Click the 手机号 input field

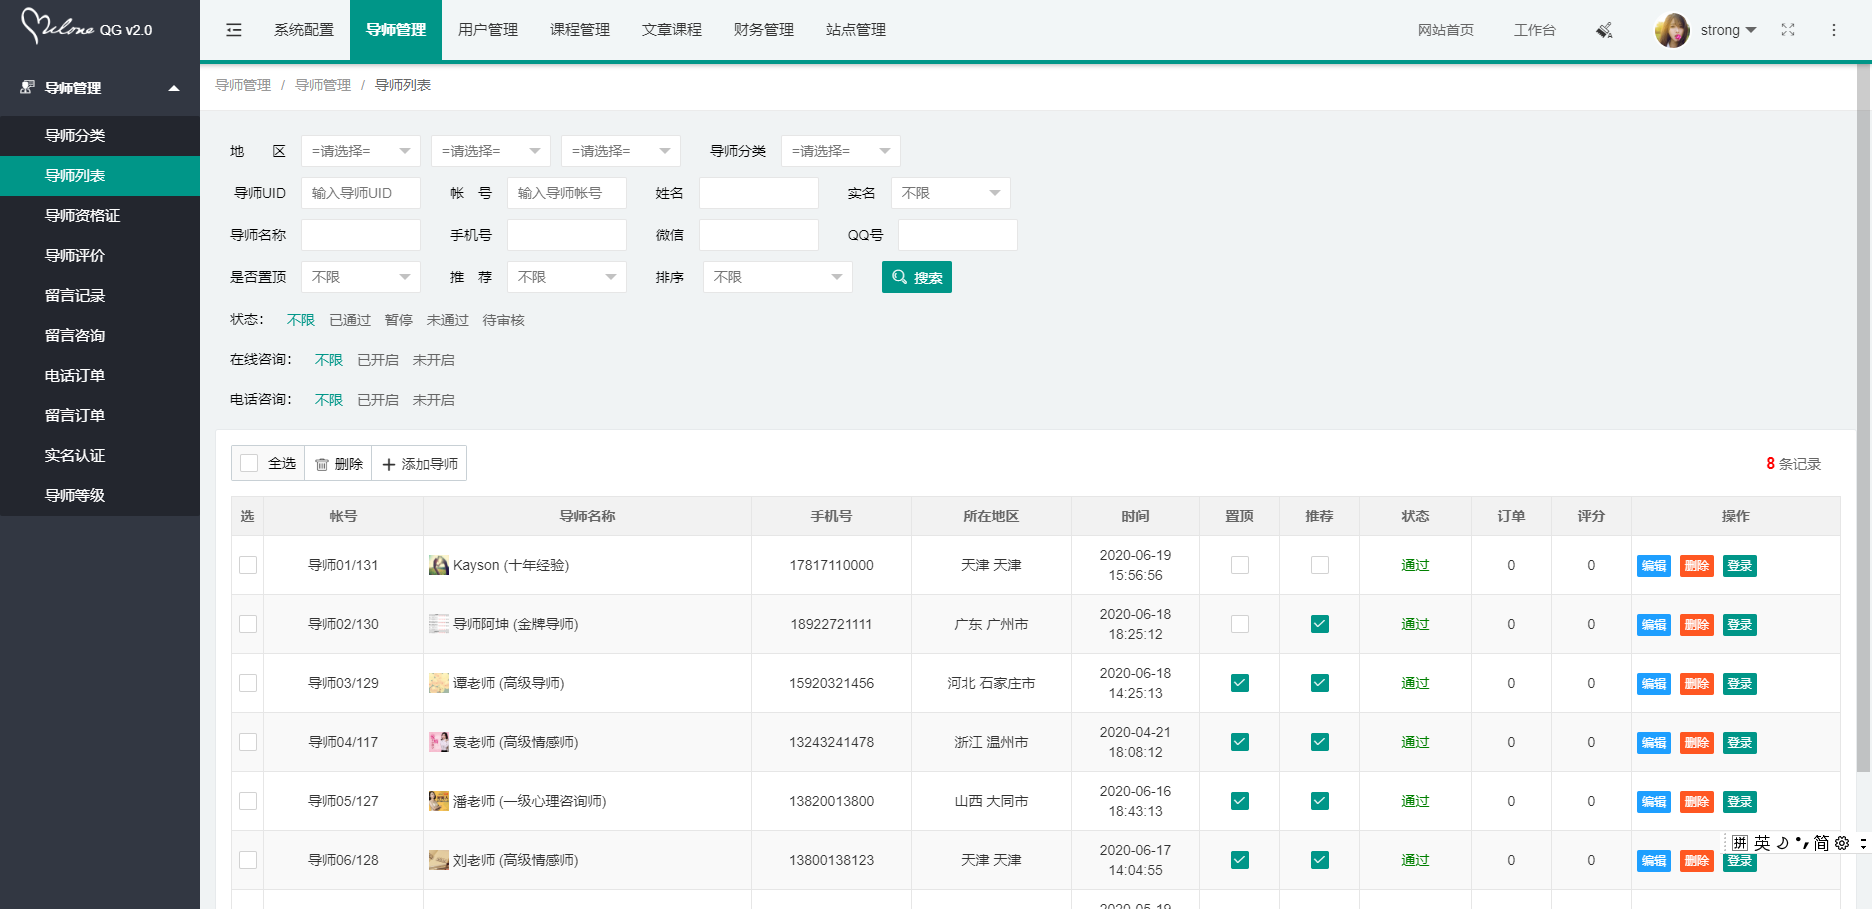pyautogui.click(x=567, y=235)
